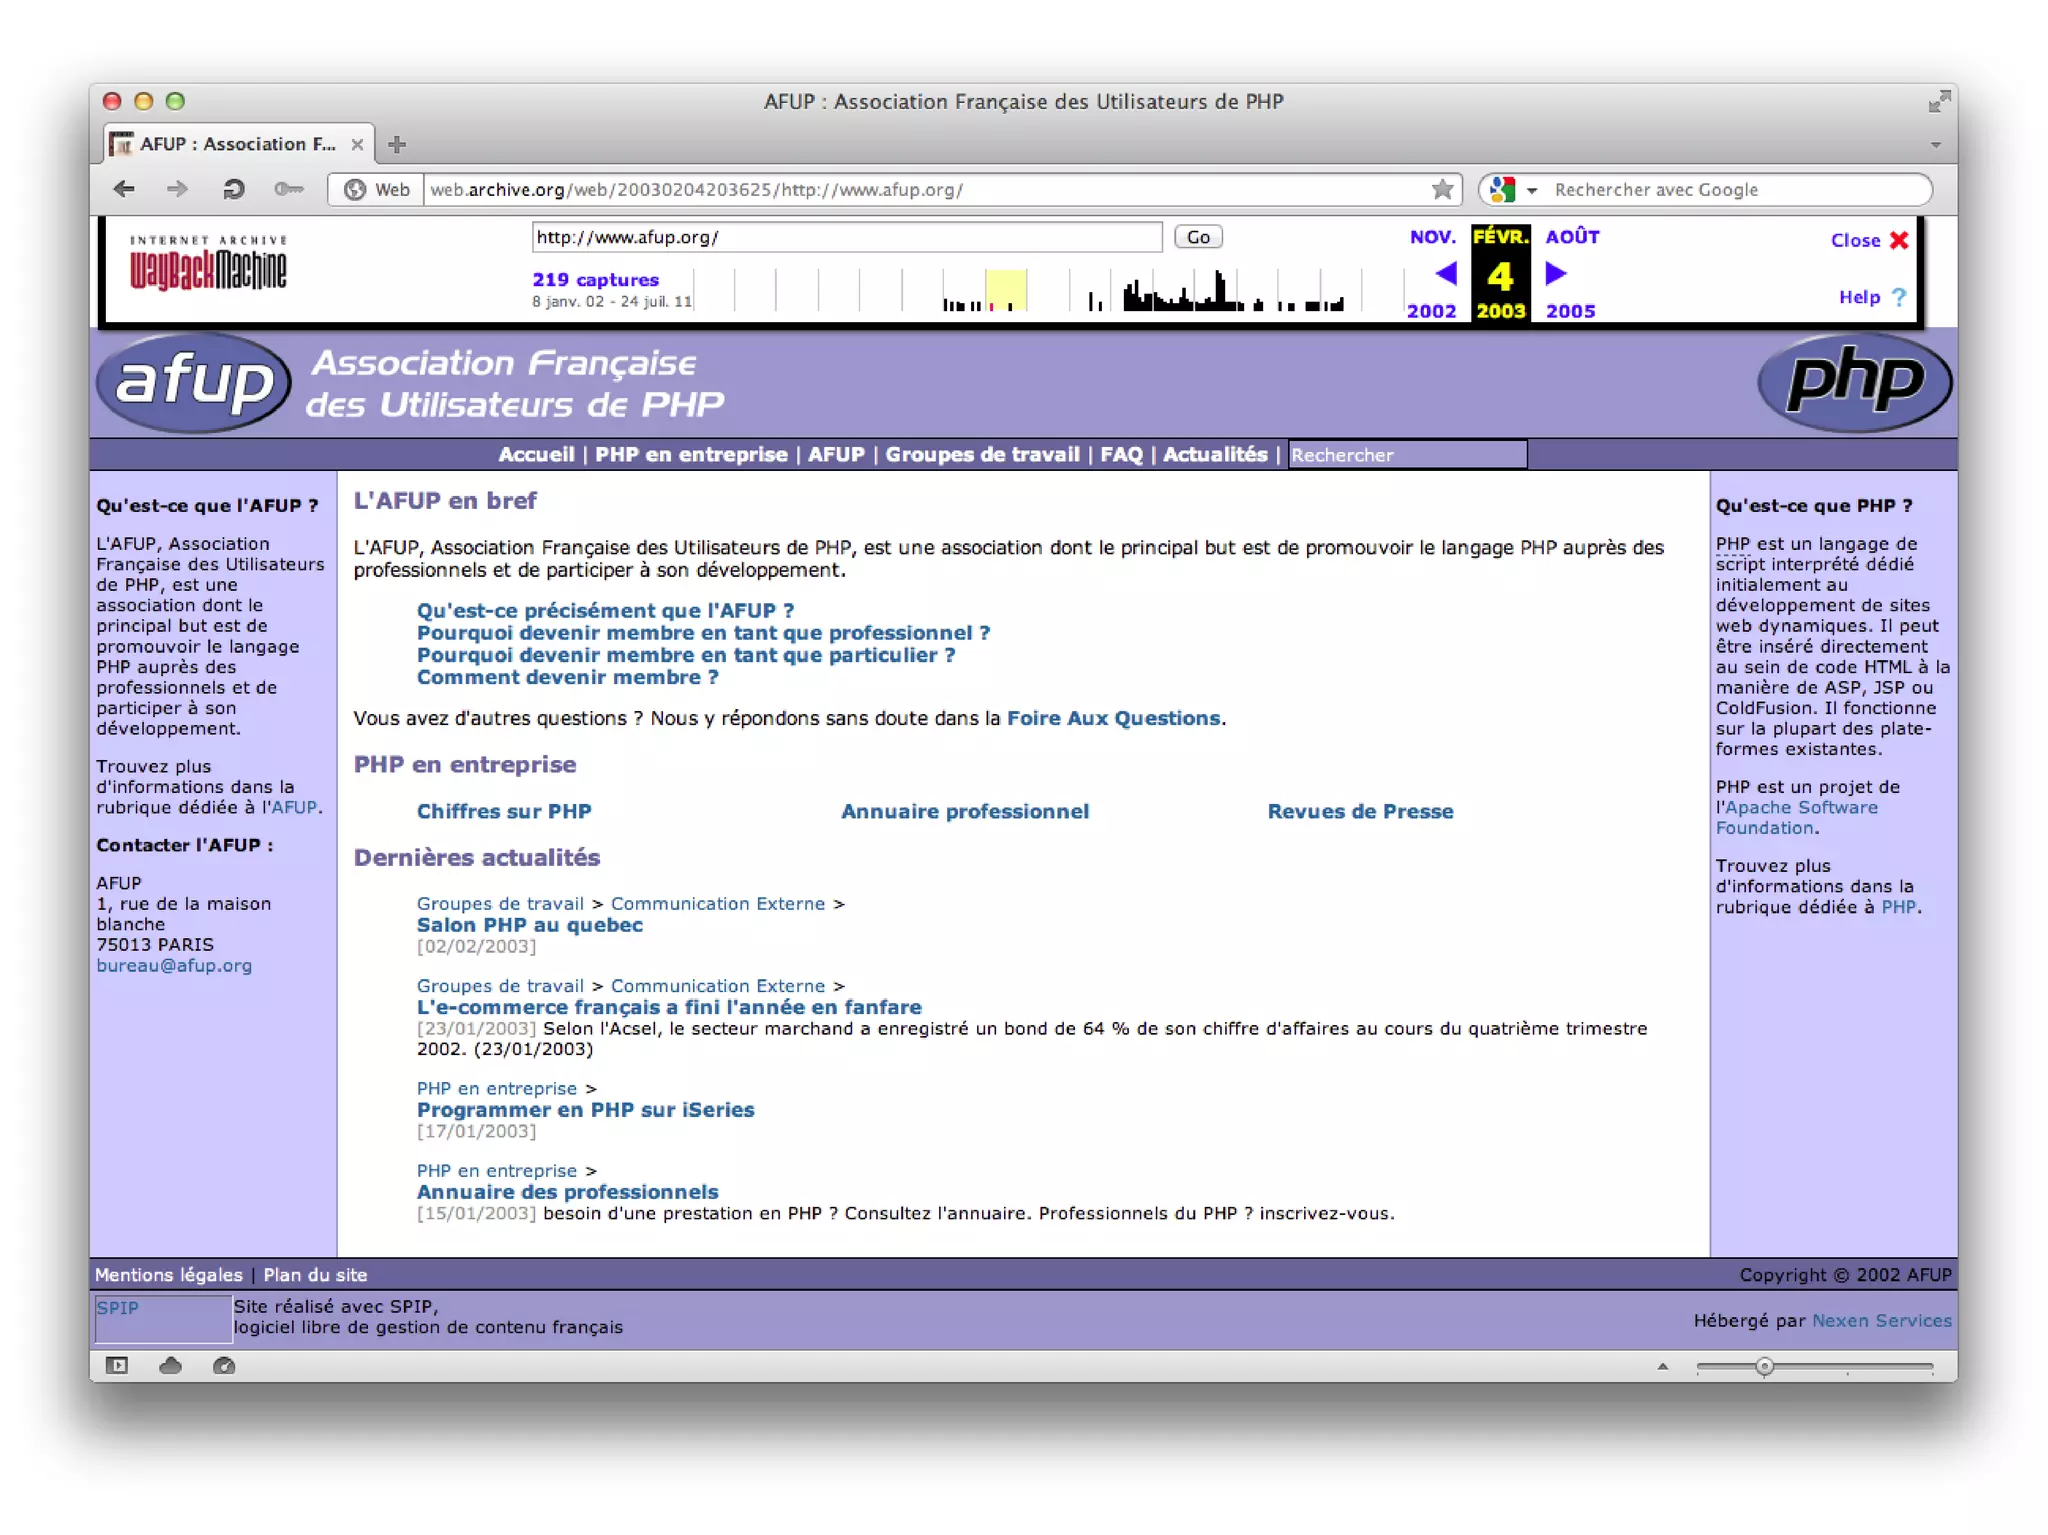2048x1535 pixels.
Task: Adjust the zoom slider in status bar
Action: coord(1764,1366)
